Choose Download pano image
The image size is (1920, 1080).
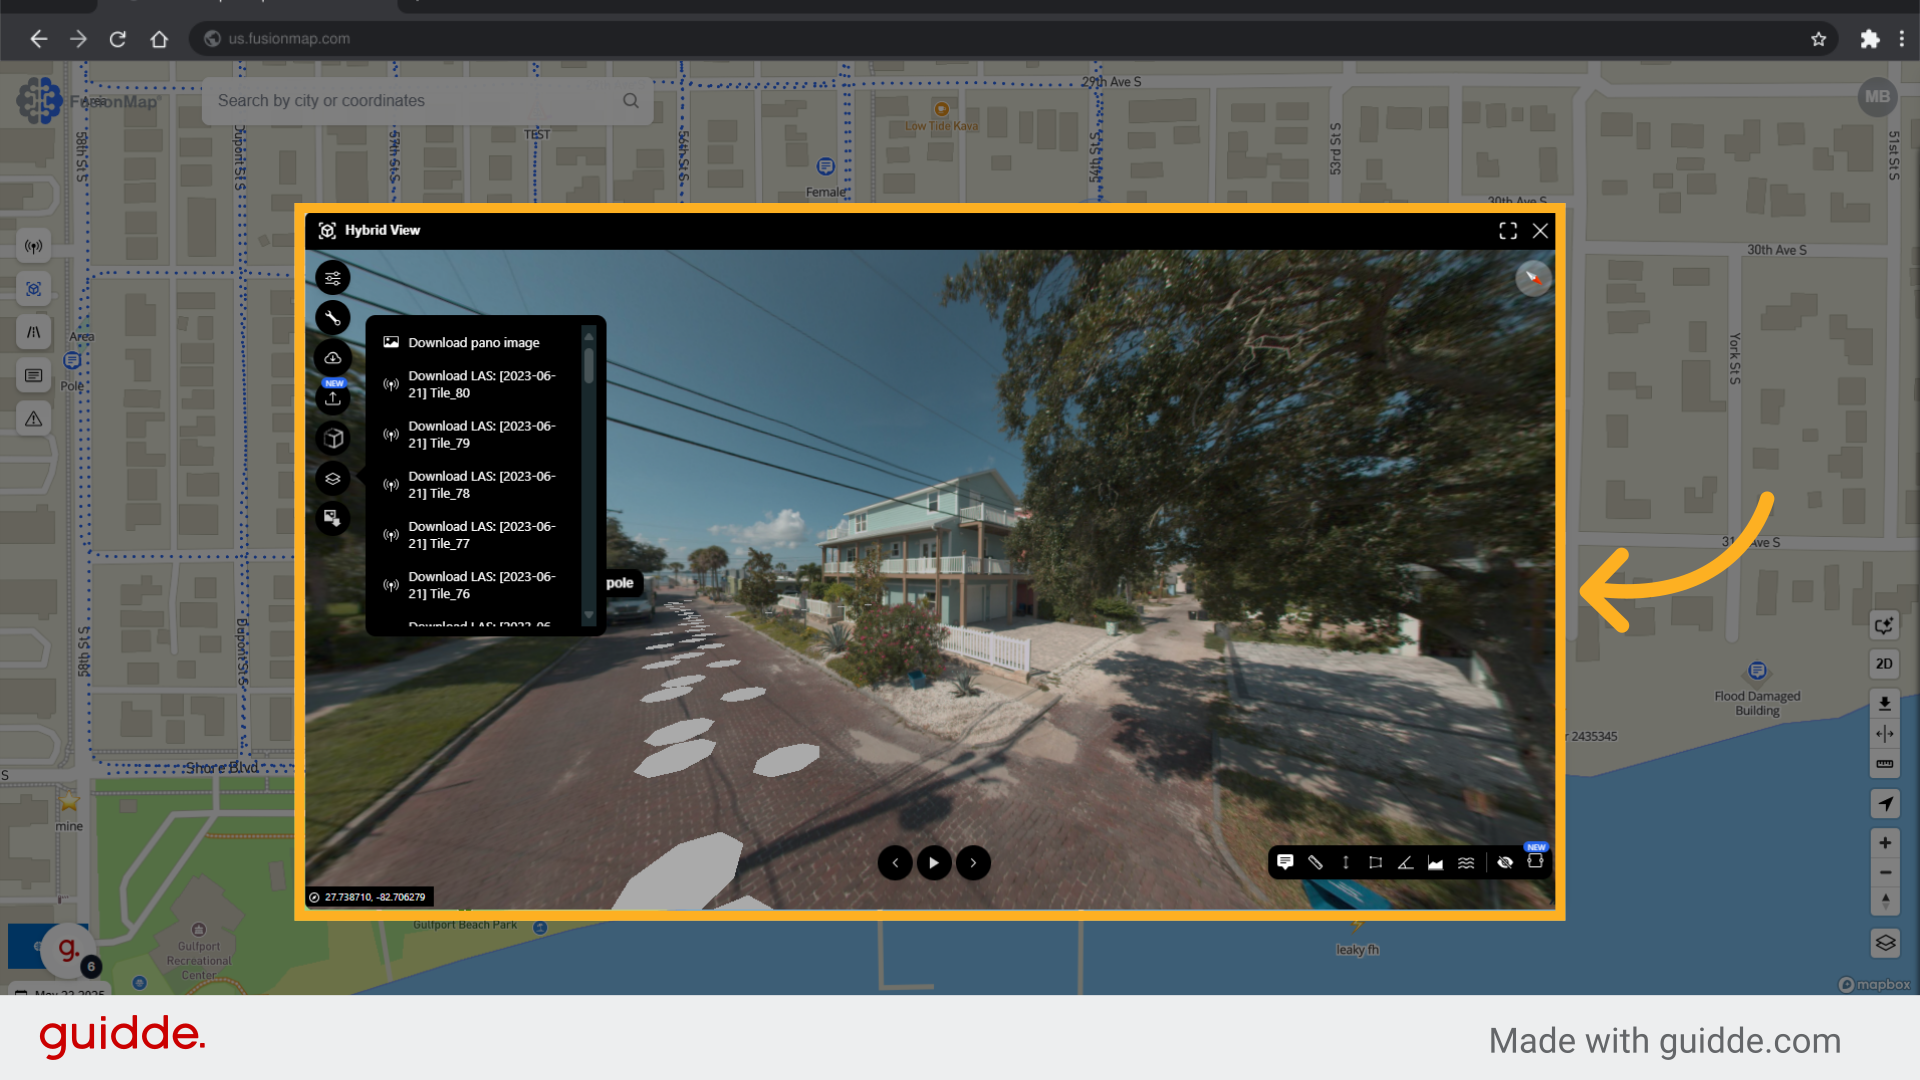click(x=474, y=342)
